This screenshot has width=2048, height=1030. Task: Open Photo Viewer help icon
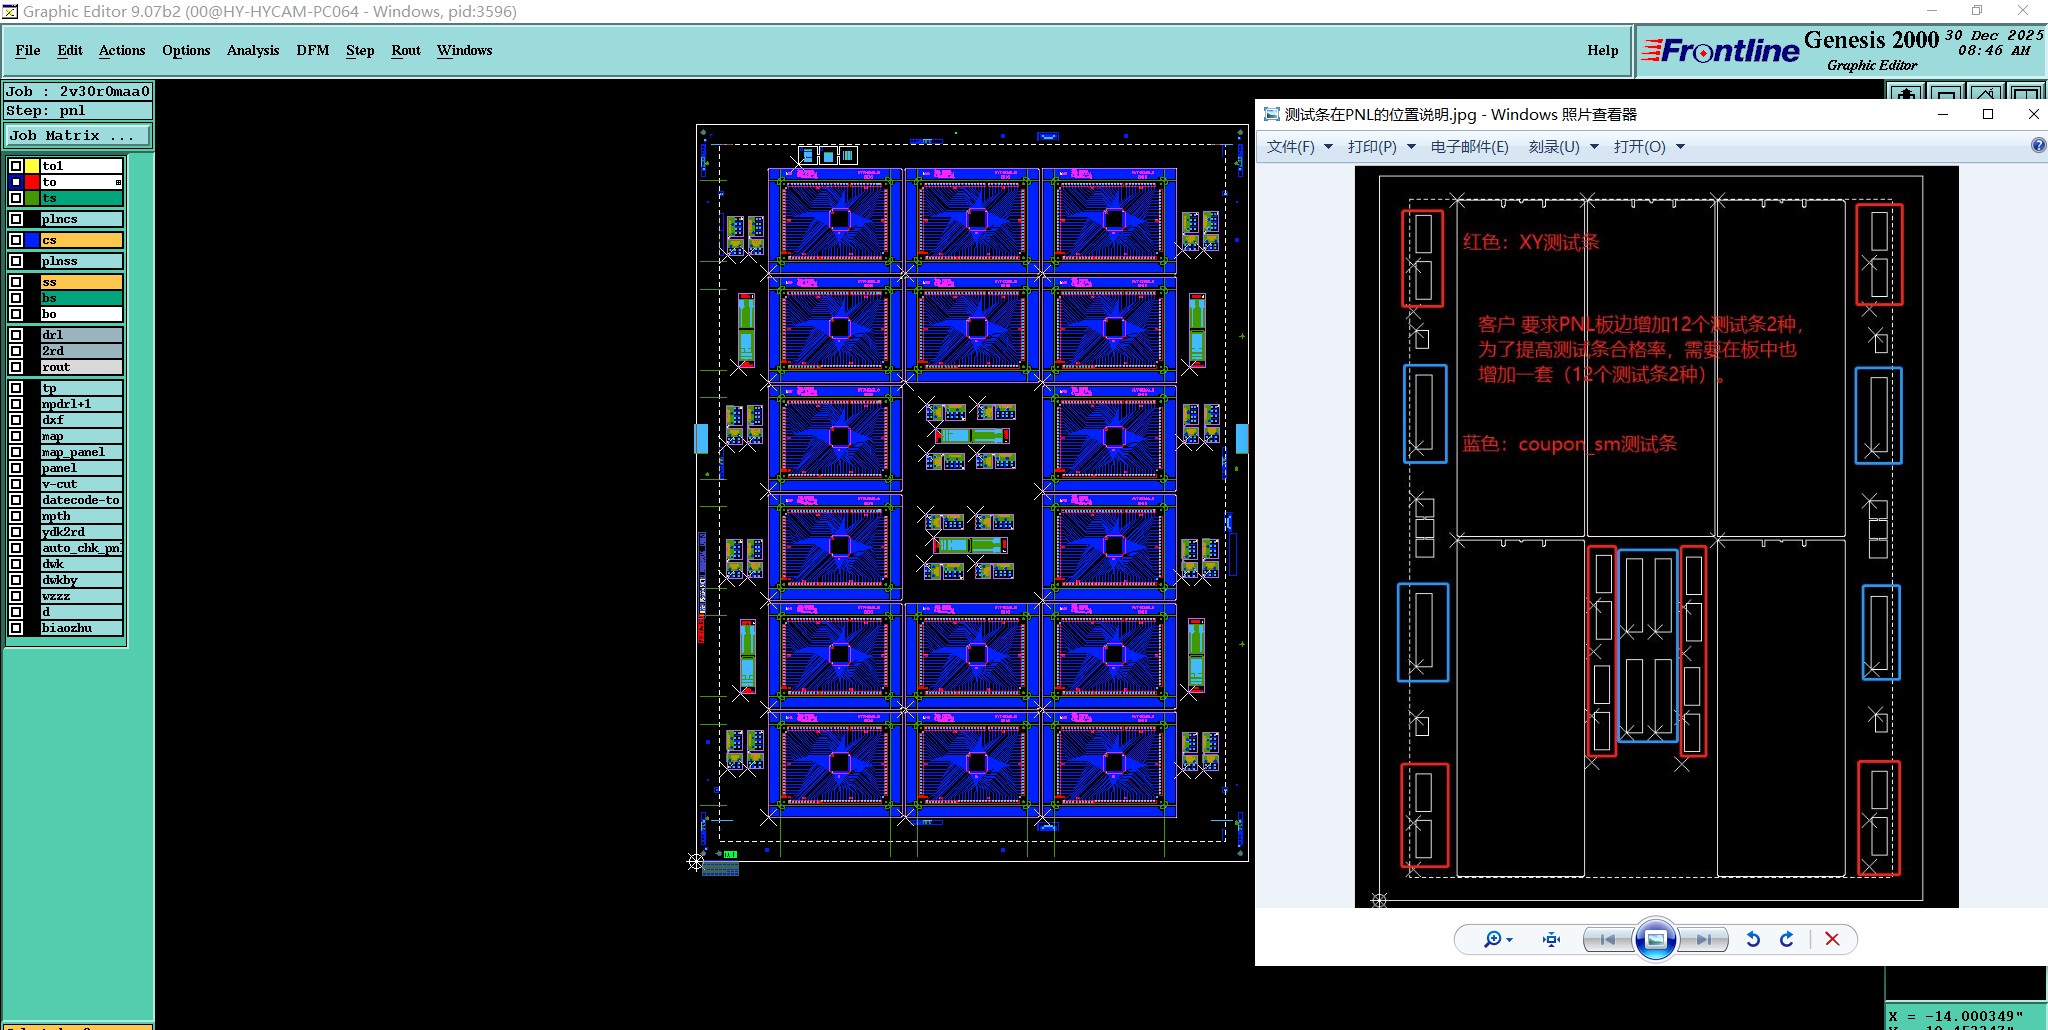[2039, 146]
